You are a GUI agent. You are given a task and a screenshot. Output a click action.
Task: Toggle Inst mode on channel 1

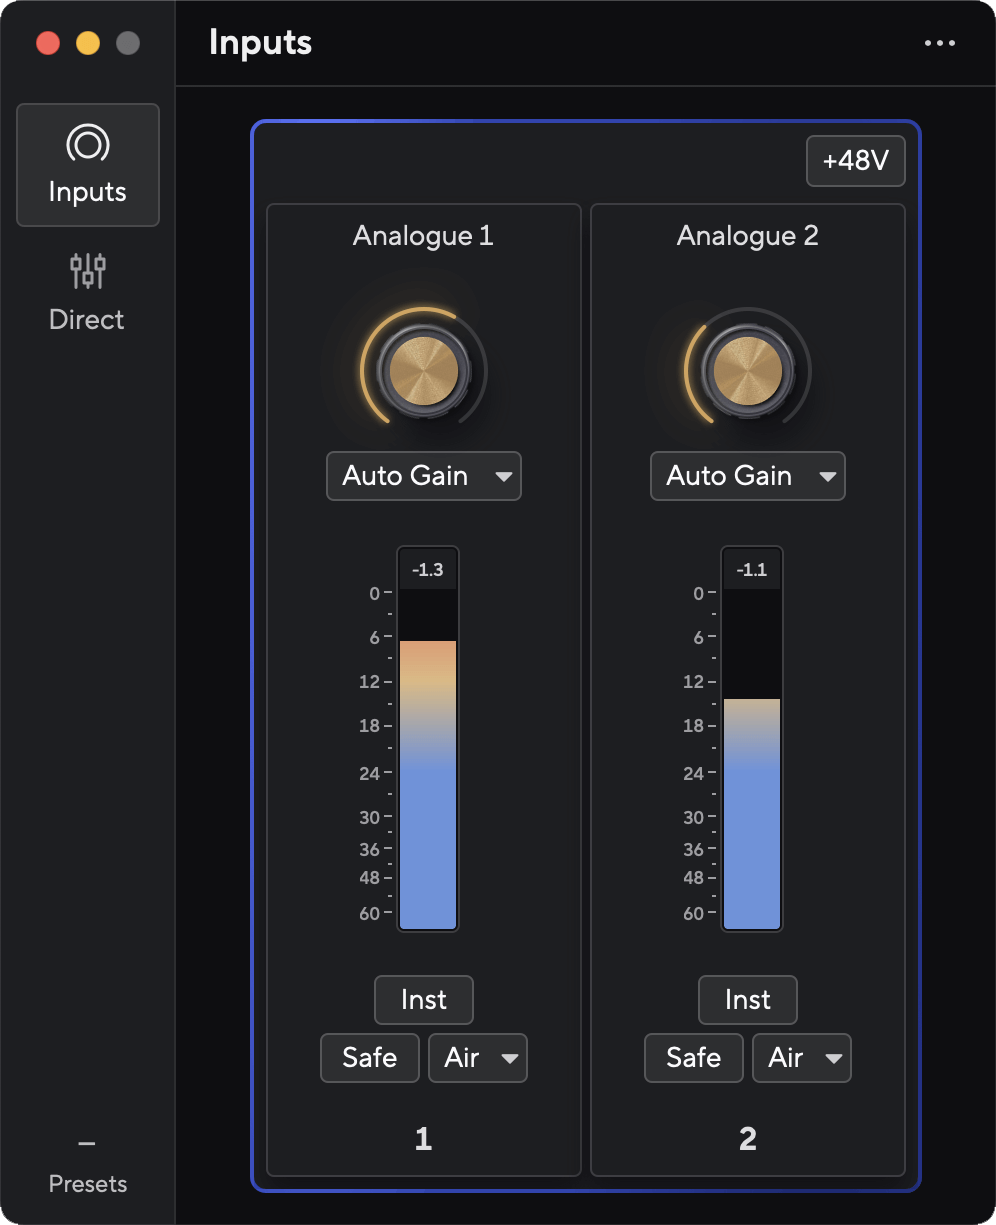click(424, 1000)
